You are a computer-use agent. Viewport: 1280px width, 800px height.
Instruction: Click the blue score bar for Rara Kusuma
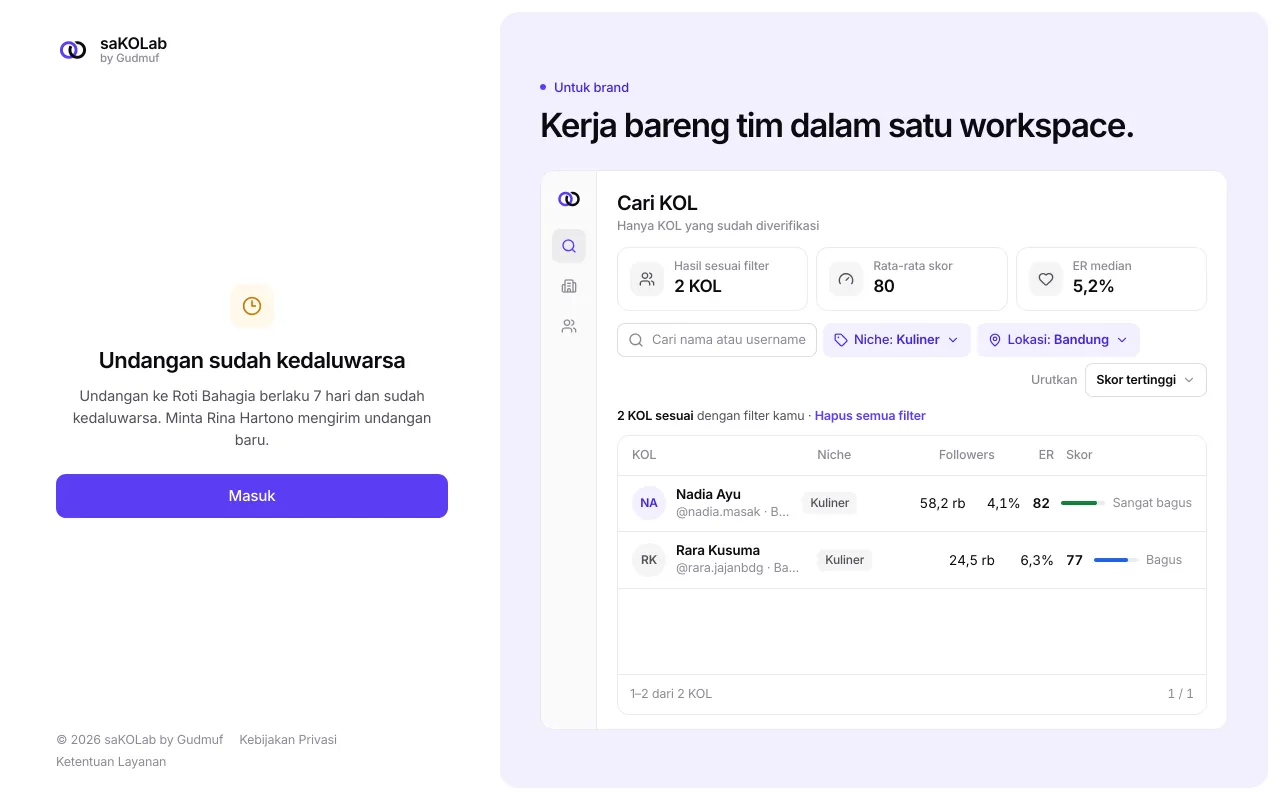(x=1116, y=560)
